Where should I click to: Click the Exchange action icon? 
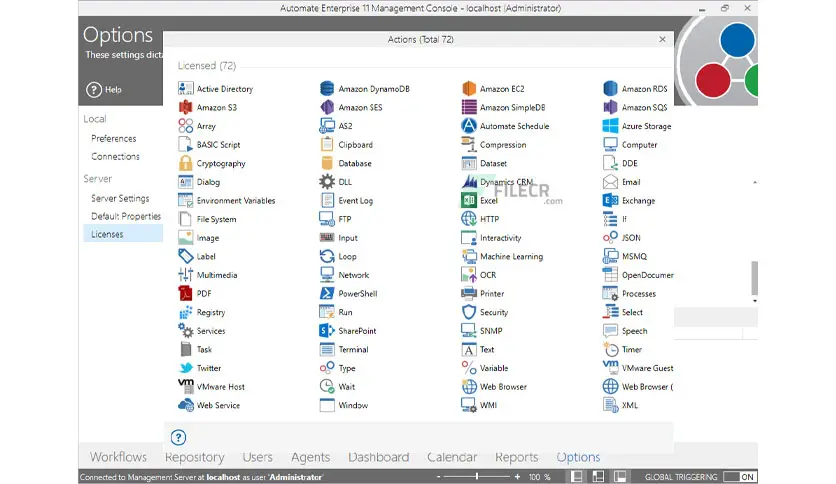(x=610, y=200)
